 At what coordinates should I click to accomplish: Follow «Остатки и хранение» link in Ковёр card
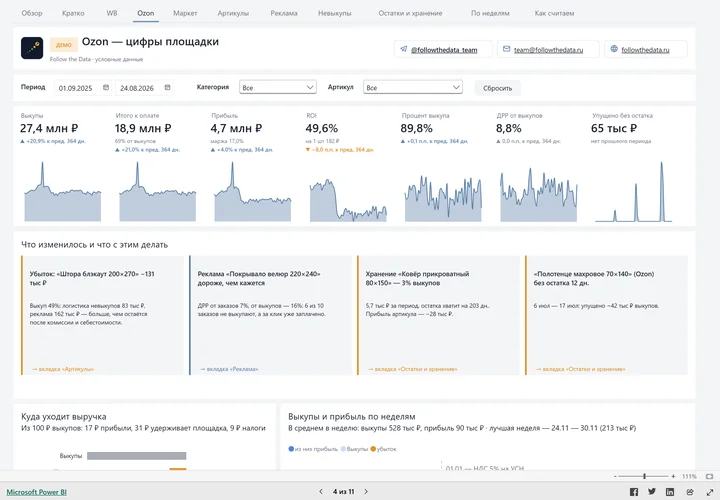coord(412,369)
